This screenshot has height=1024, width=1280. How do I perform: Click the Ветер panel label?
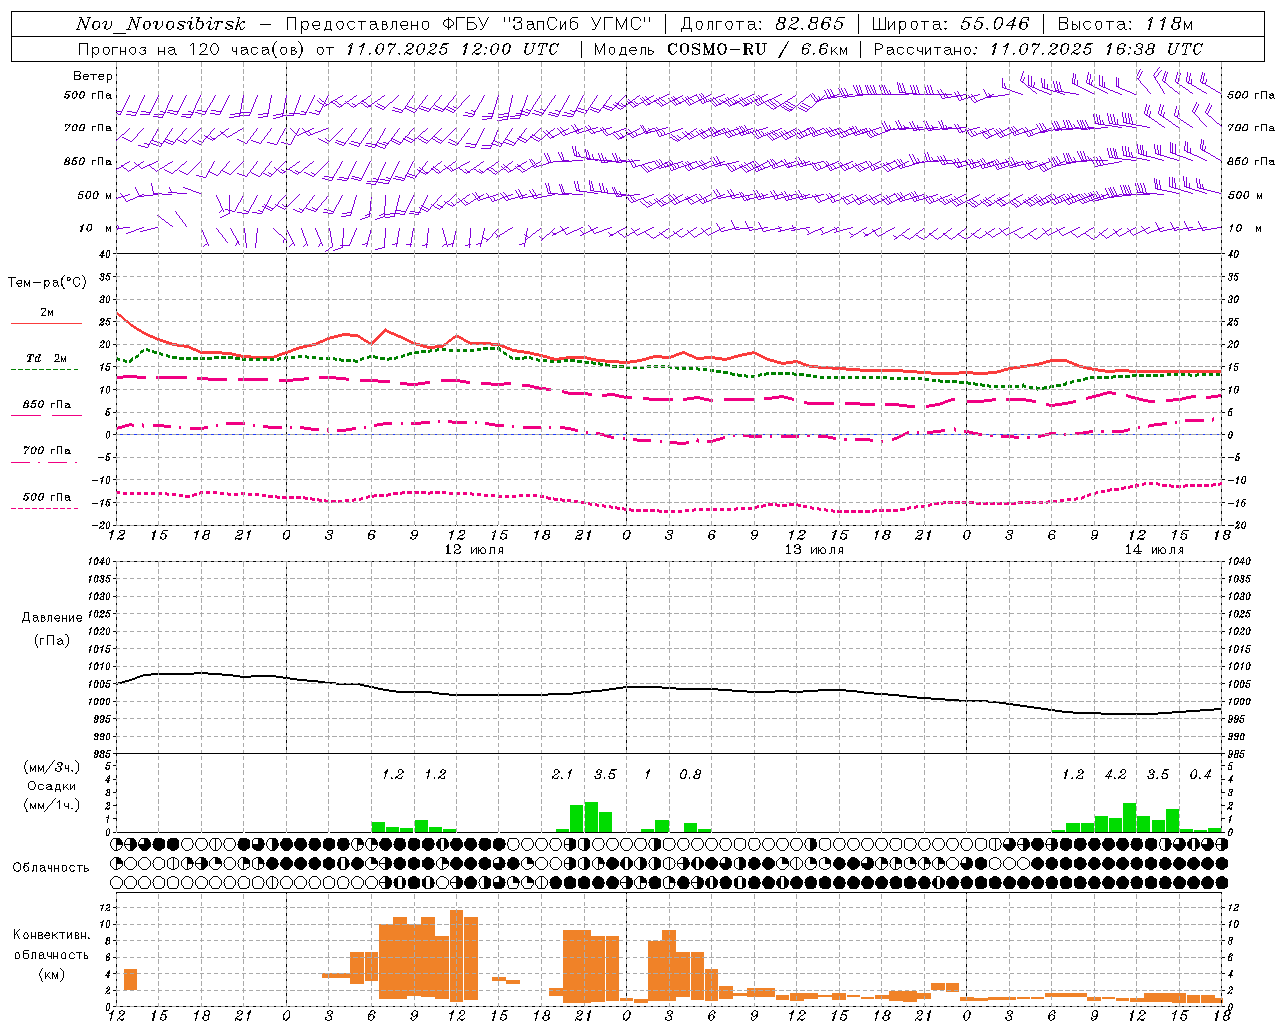click(93, 76)
